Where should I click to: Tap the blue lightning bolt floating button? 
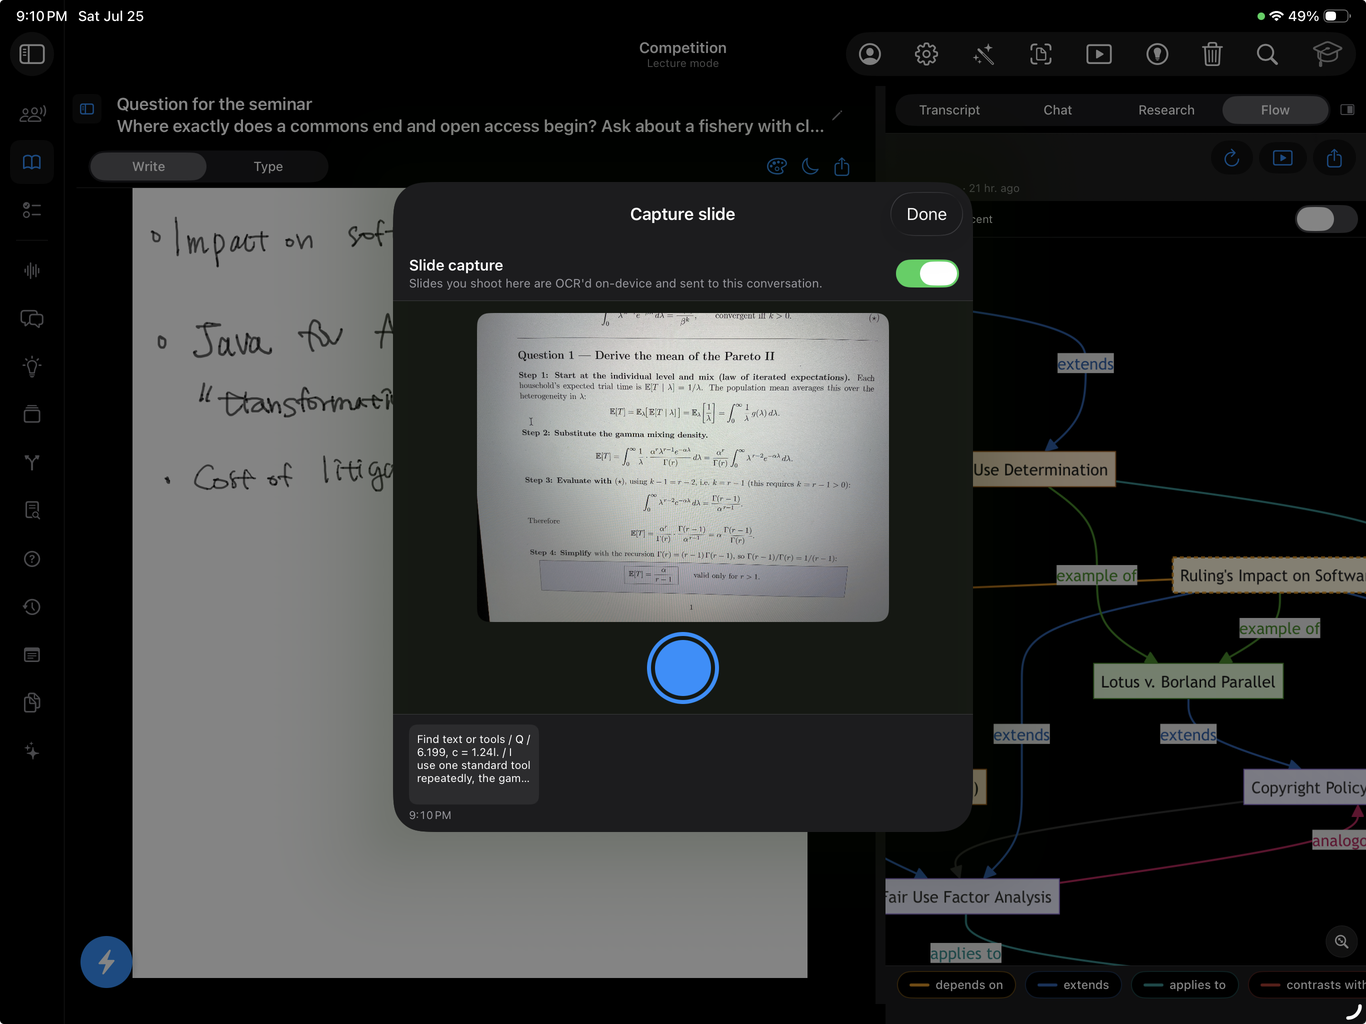tap(106, 962)
